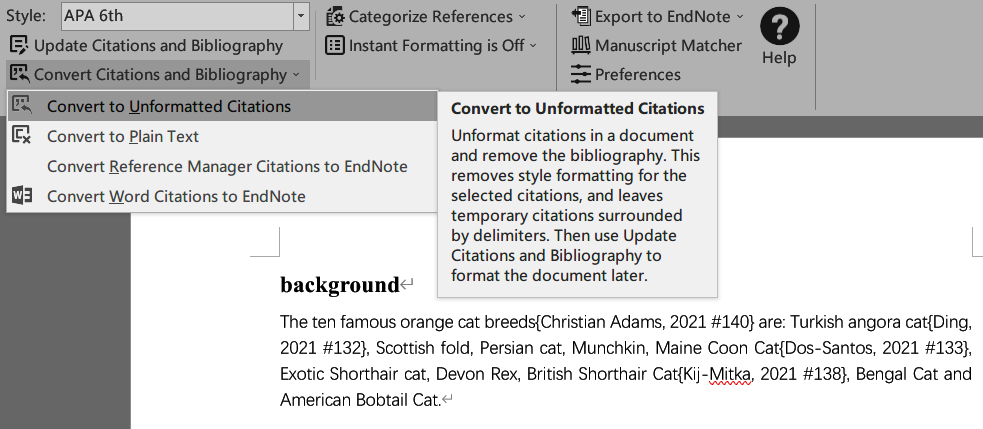Screen dimensions: 983x429
Task: Expand the Export to EndNote dropdown
Action: click(x=739, y=16)
